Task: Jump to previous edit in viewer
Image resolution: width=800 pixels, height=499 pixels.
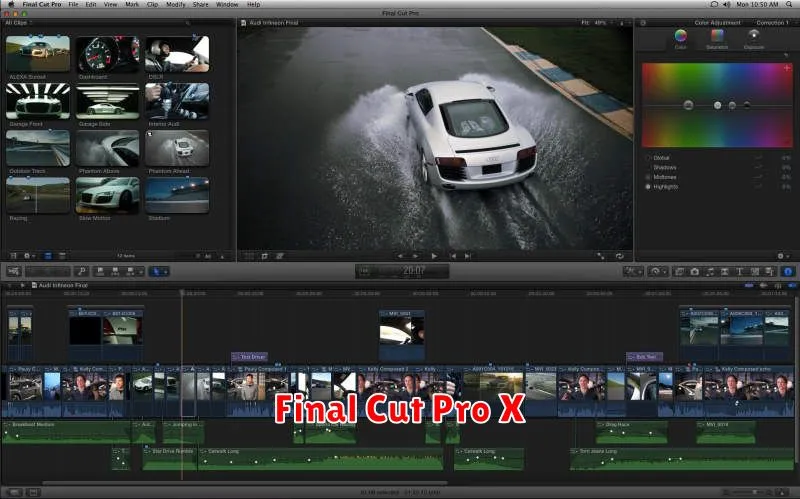Action: tap(453, 256)
